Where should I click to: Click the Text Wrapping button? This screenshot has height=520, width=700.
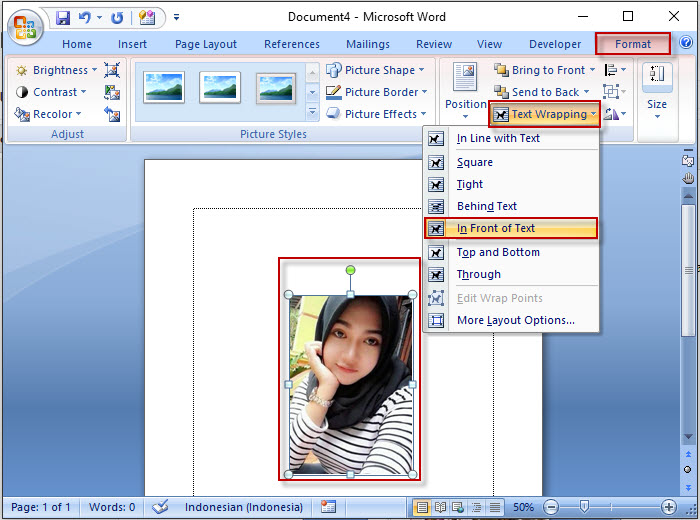tap(545, 114)
